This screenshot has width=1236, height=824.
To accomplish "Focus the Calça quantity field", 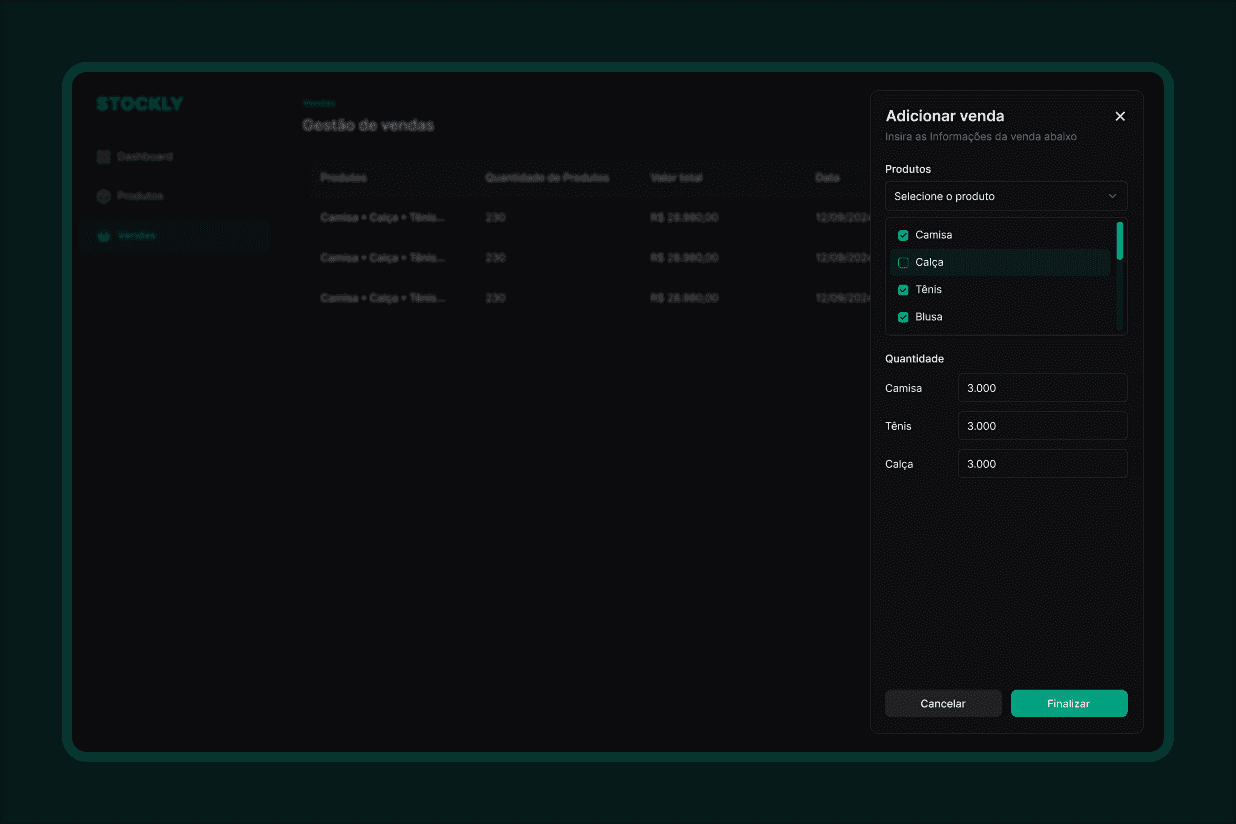I will point(1042,464).
